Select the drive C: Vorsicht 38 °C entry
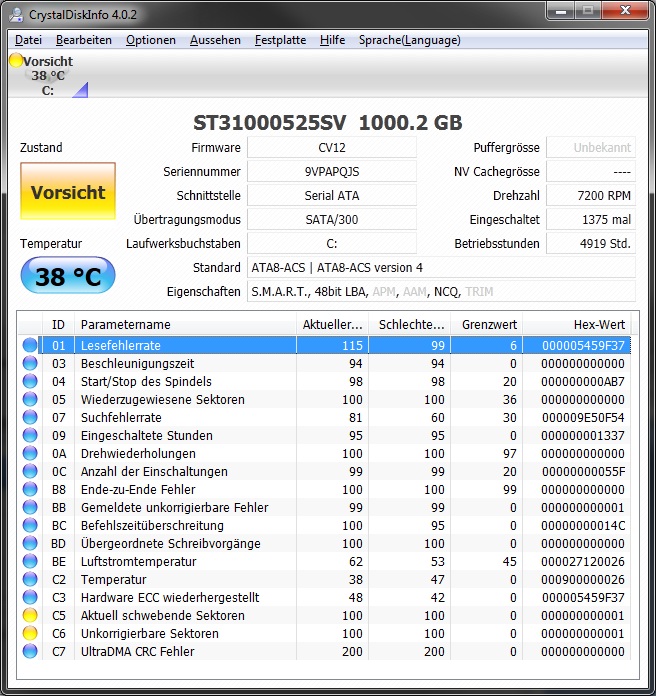This screenshot has width=657, height=698. tap(48, 76)
